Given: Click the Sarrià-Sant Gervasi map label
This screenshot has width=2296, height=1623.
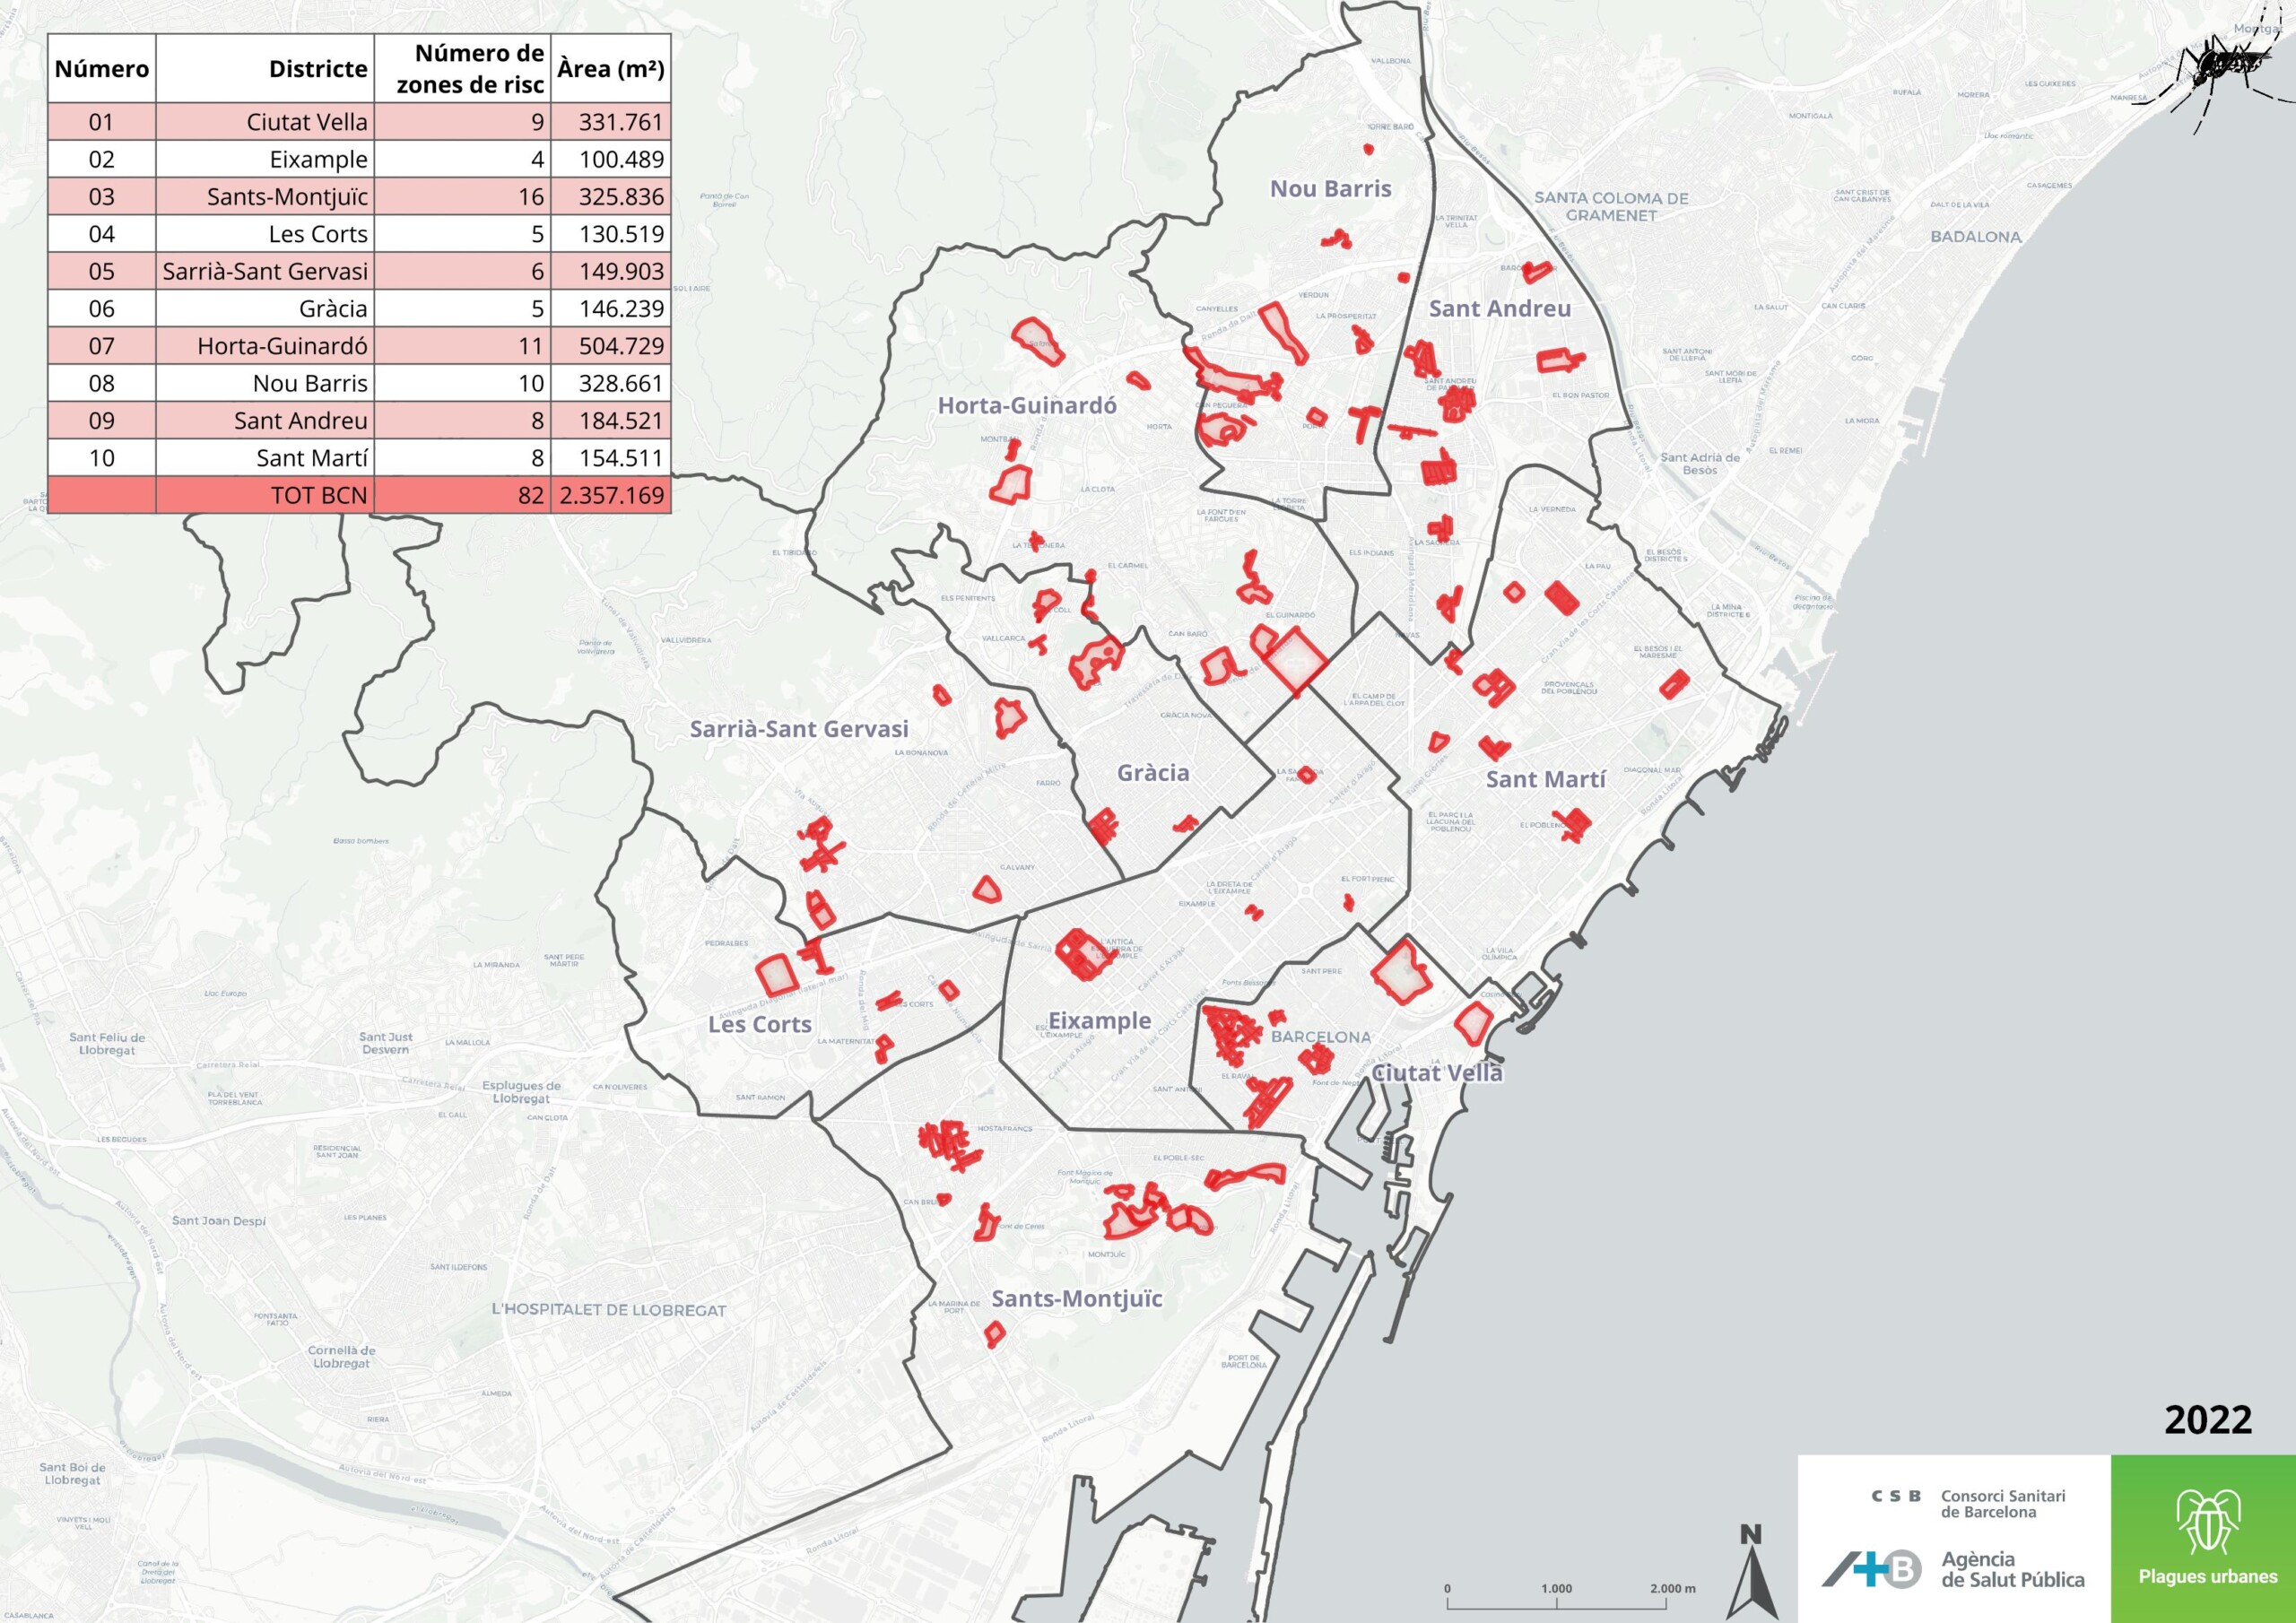Looking at the screenshot, I should pyautogui.click(x=799, y=730).
